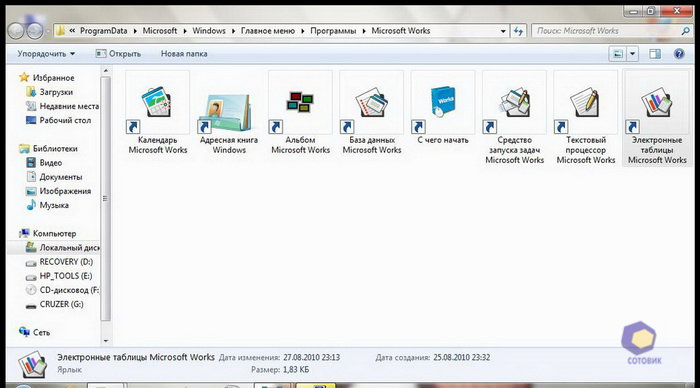Select the С чего начать shortcut
Image resolution: width=700 pixels, height=388 pixels.
443,108
